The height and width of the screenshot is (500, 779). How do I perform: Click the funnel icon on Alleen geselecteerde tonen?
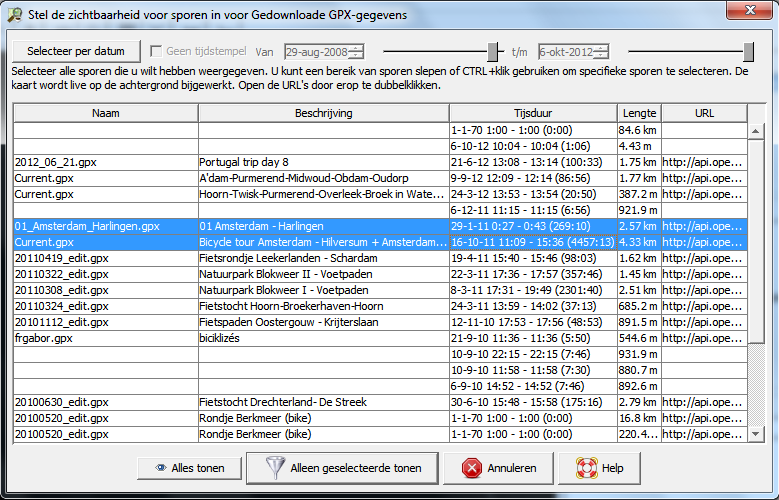coord(275,468)
